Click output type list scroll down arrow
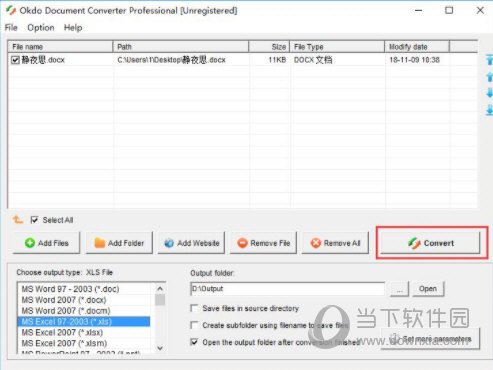Viewport: 493px width, 370px height. click(160, 348)
